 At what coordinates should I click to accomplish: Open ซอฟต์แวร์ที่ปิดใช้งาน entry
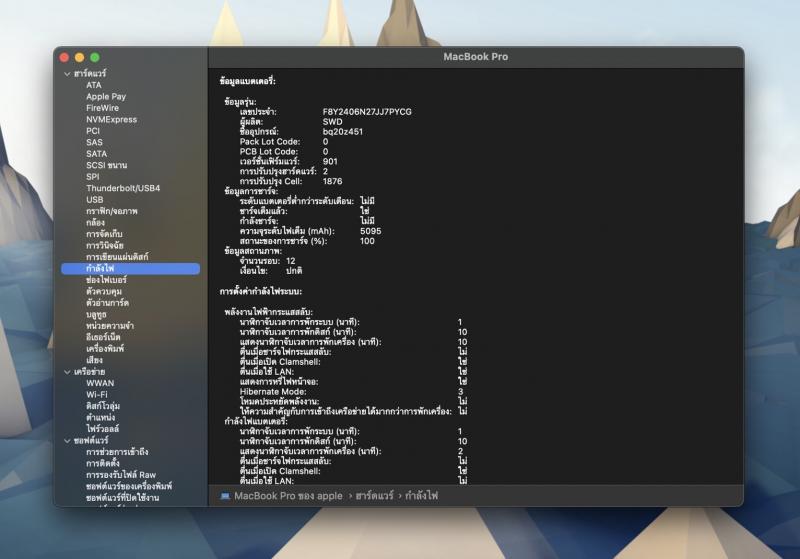[122, 498]
